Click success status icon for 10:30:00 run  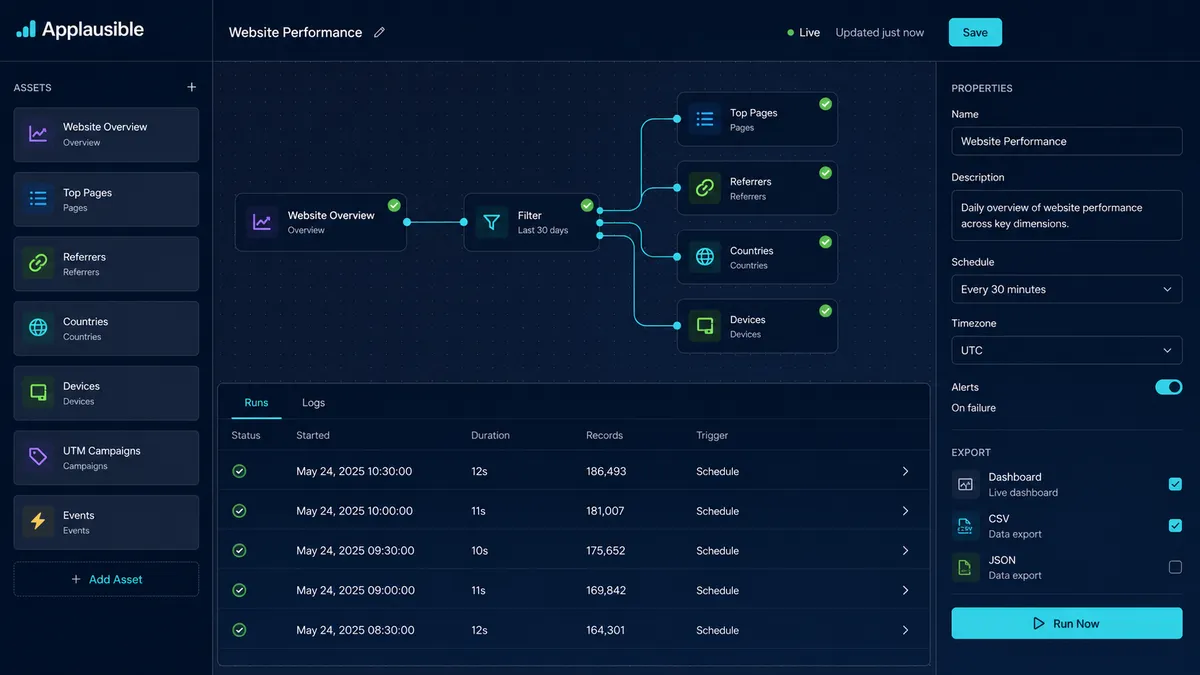[x=239, y=471]
